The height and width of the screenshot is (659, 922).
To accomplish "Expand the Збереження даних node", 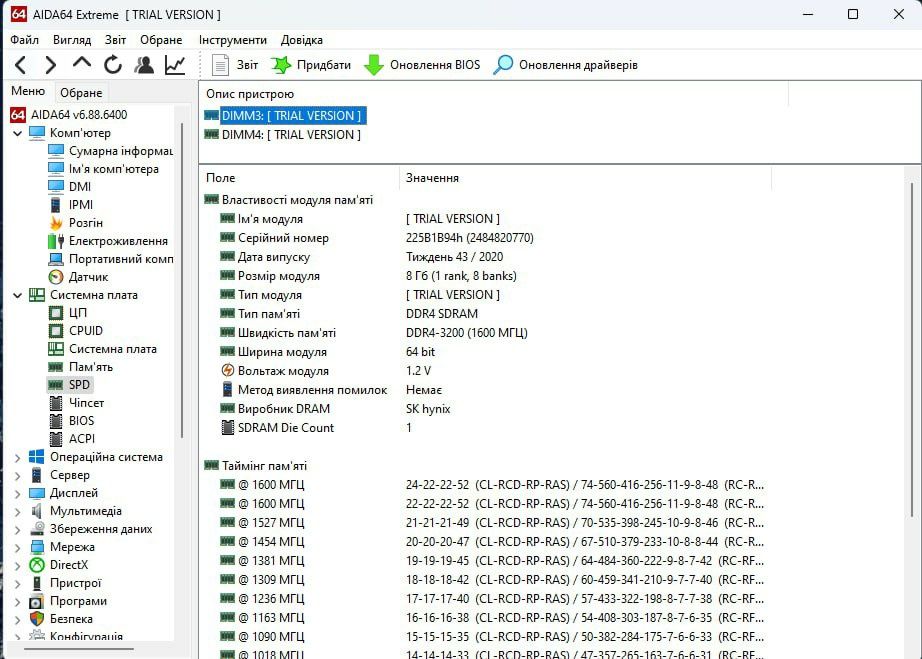I will pos(18,530).
